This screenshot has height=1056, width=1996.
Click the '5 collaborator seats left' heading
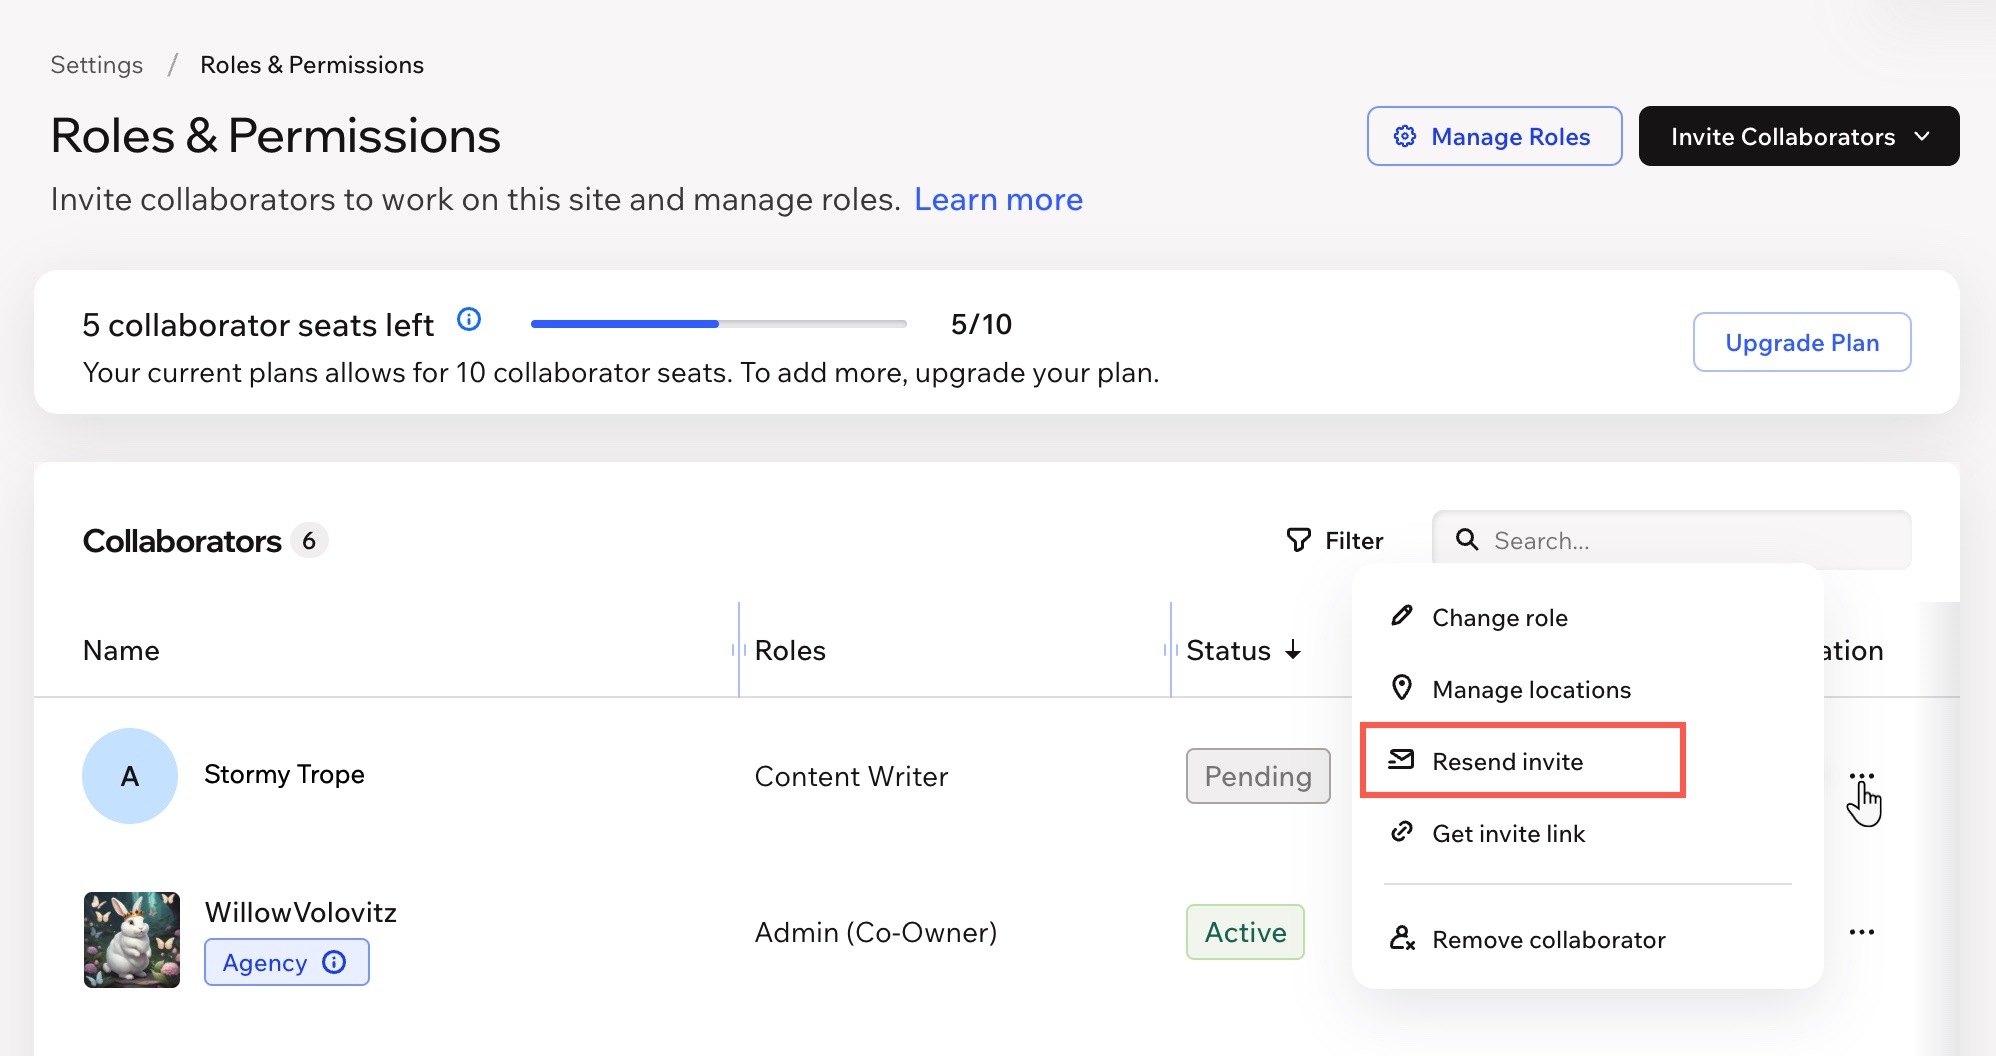(258, 325)
